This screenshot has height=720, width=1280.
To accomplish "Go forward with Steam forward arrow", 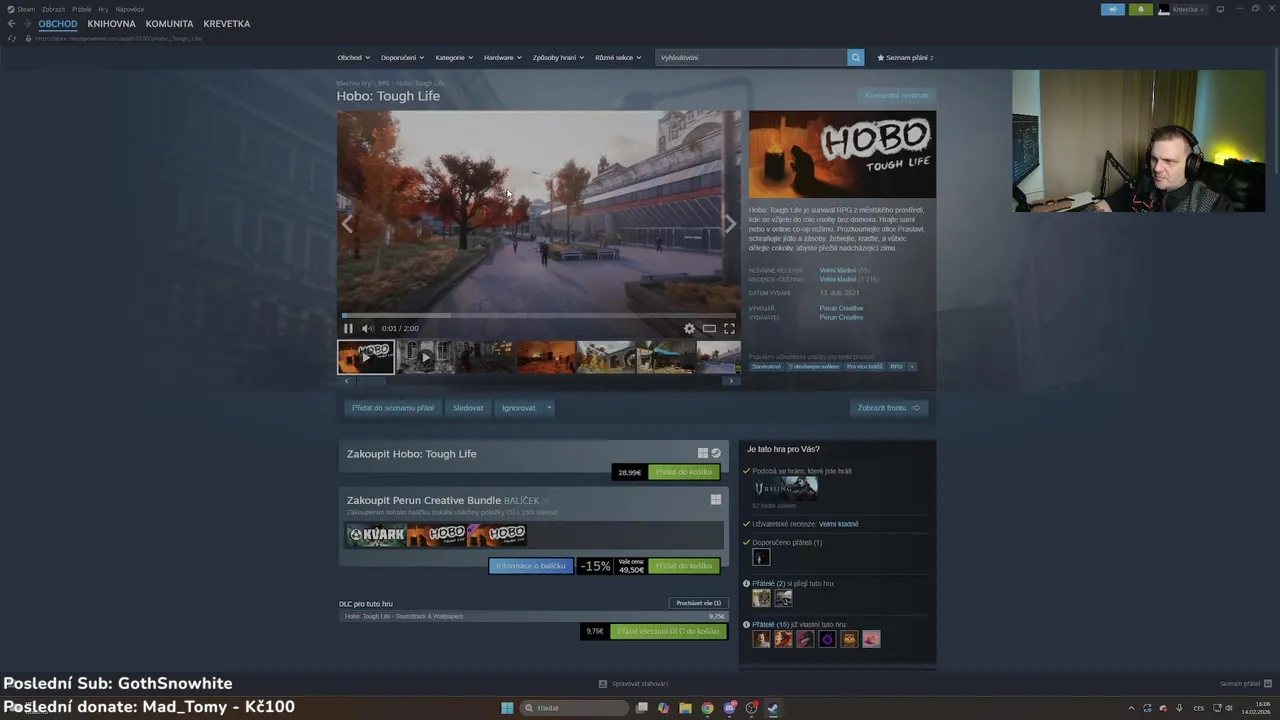I will [x=27, y=24].
